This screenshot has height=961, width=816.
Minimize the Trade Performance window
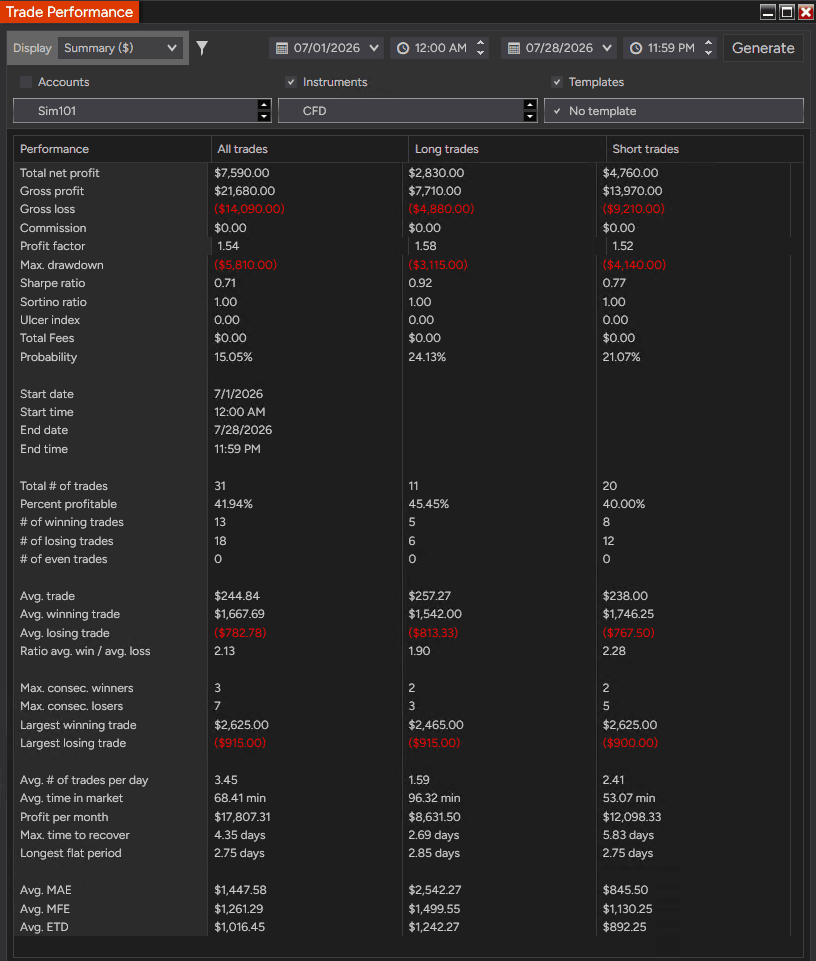coord(768,12)
